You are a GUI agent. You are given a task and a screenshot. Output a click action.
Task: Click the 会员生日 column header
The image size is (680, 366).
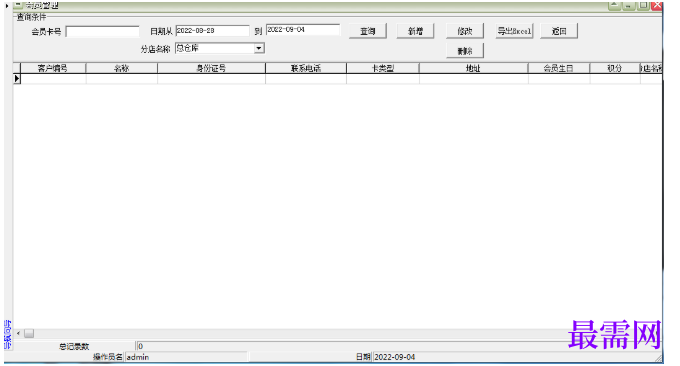click(559, 68)
